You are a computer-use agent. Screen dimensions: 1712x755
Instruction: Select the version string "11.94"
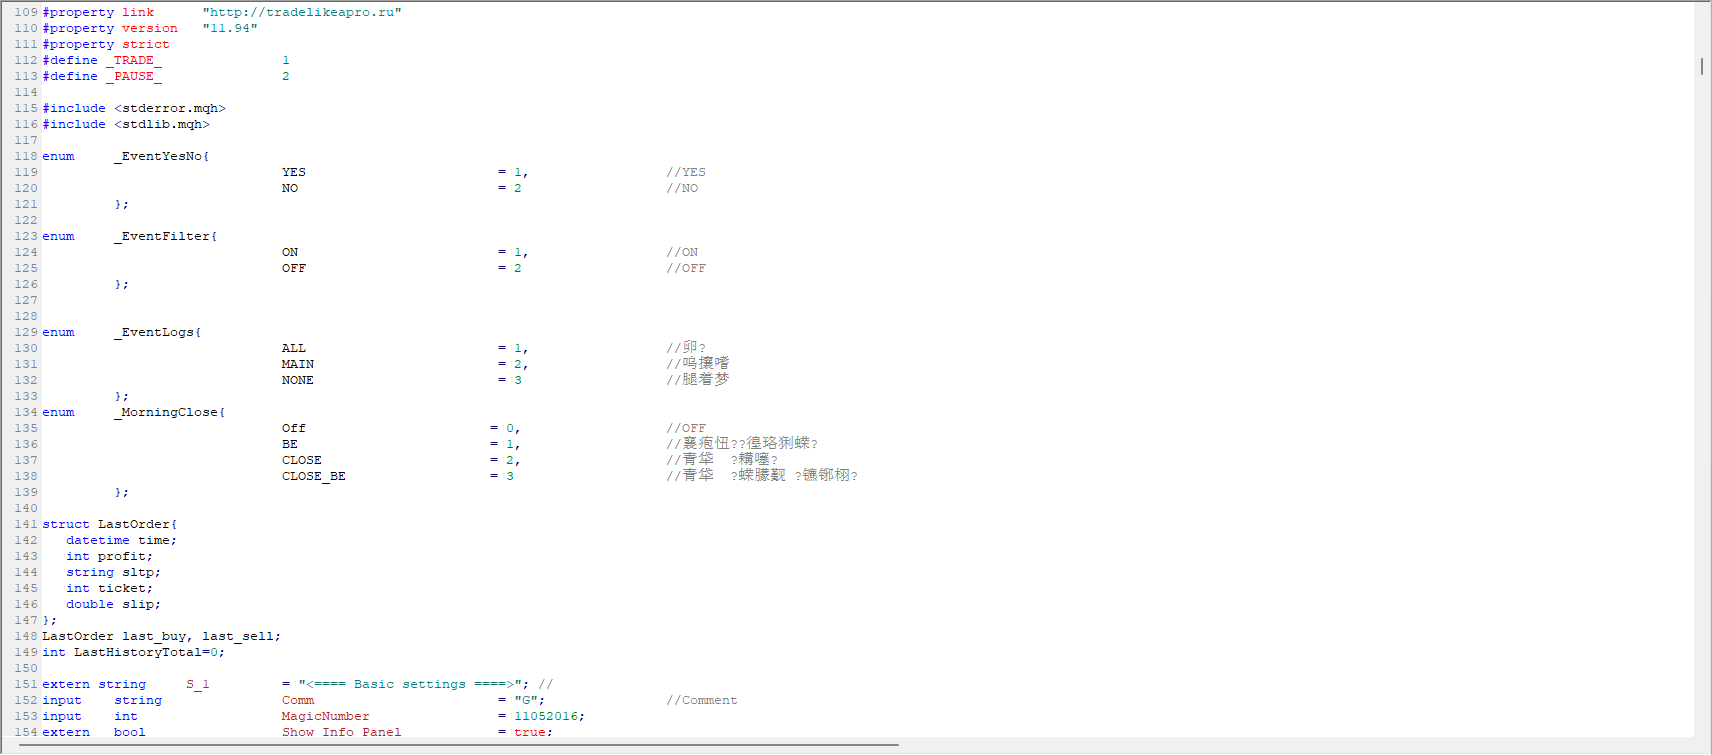(230, 28)
